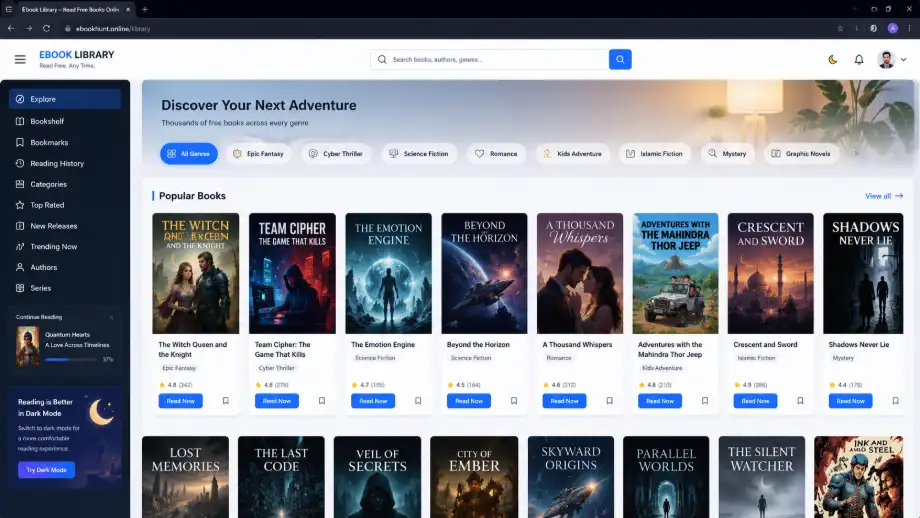The width and height of the screenshot is (920, 518).
Task: Select the Kids Adventure genre chip
Action: (572, 154)
